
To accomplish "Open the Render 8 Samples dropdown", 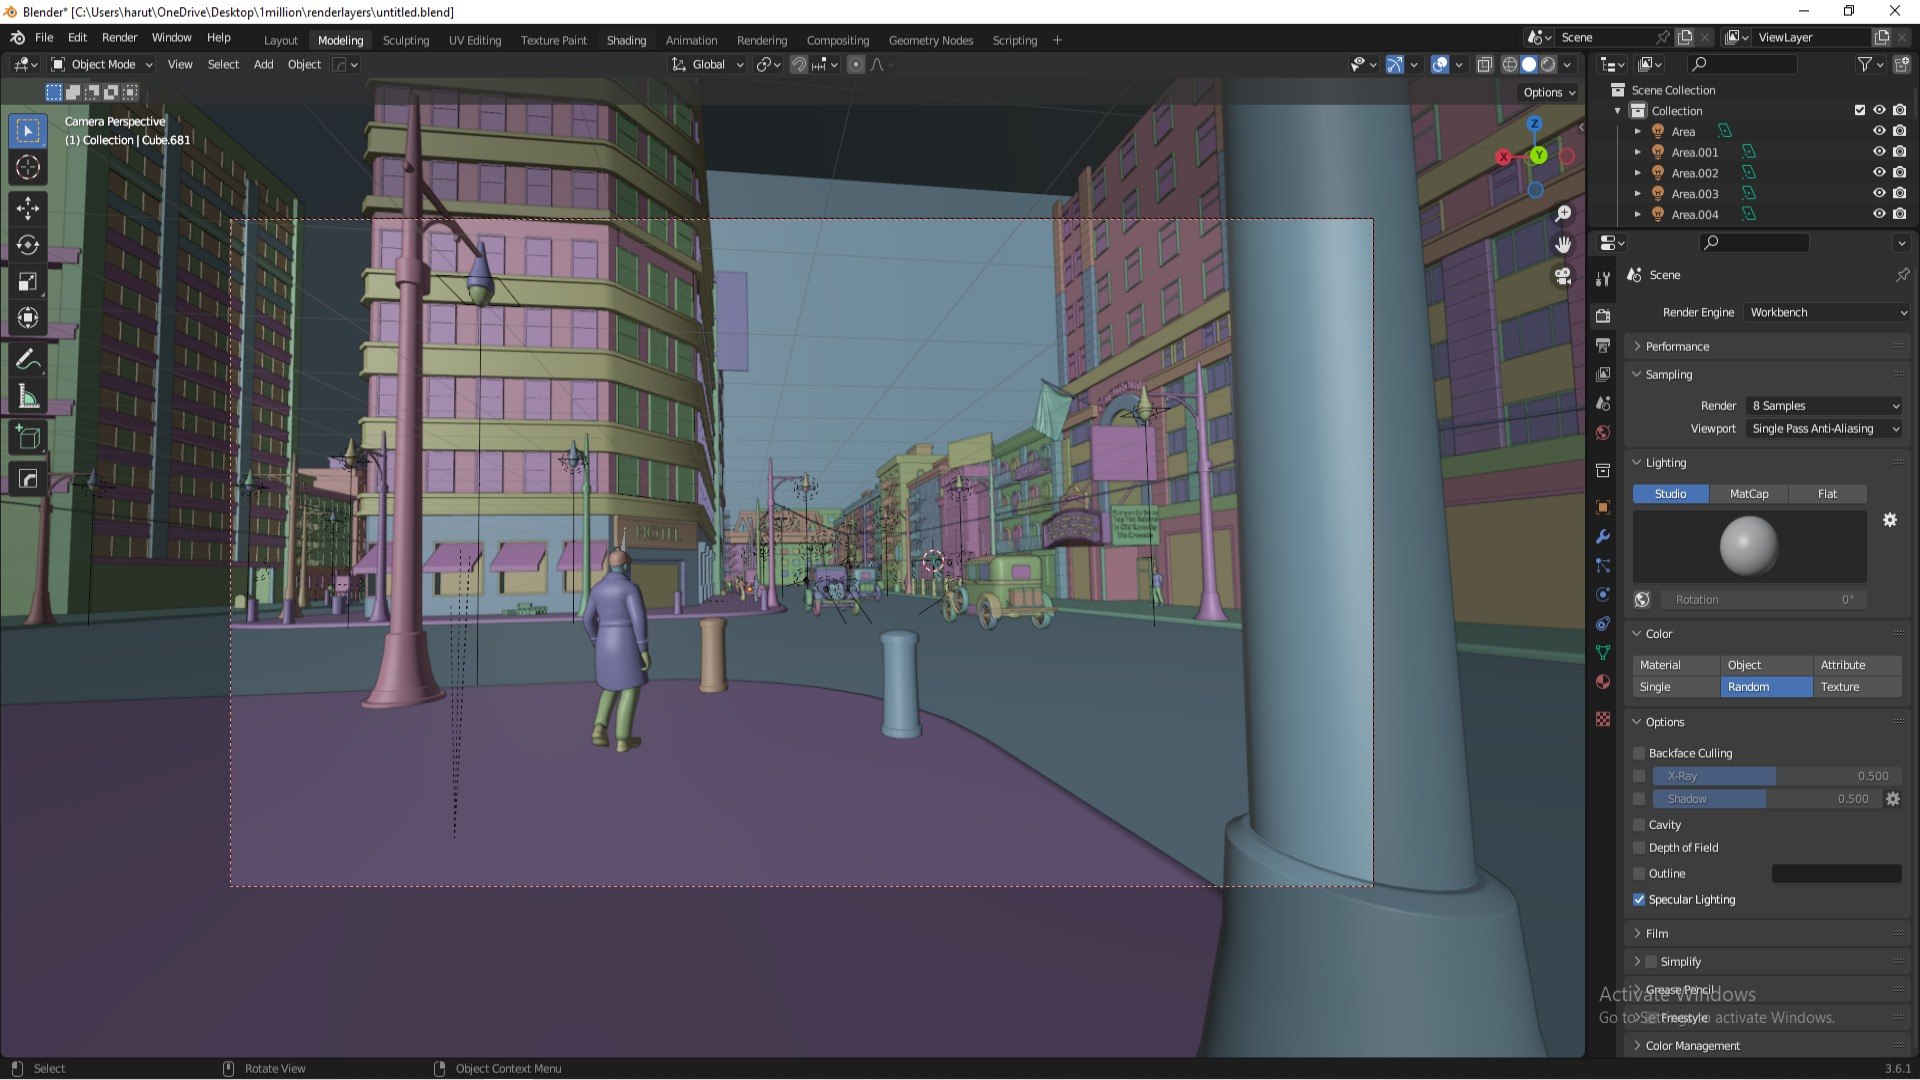I will (x=1824, y=406).
